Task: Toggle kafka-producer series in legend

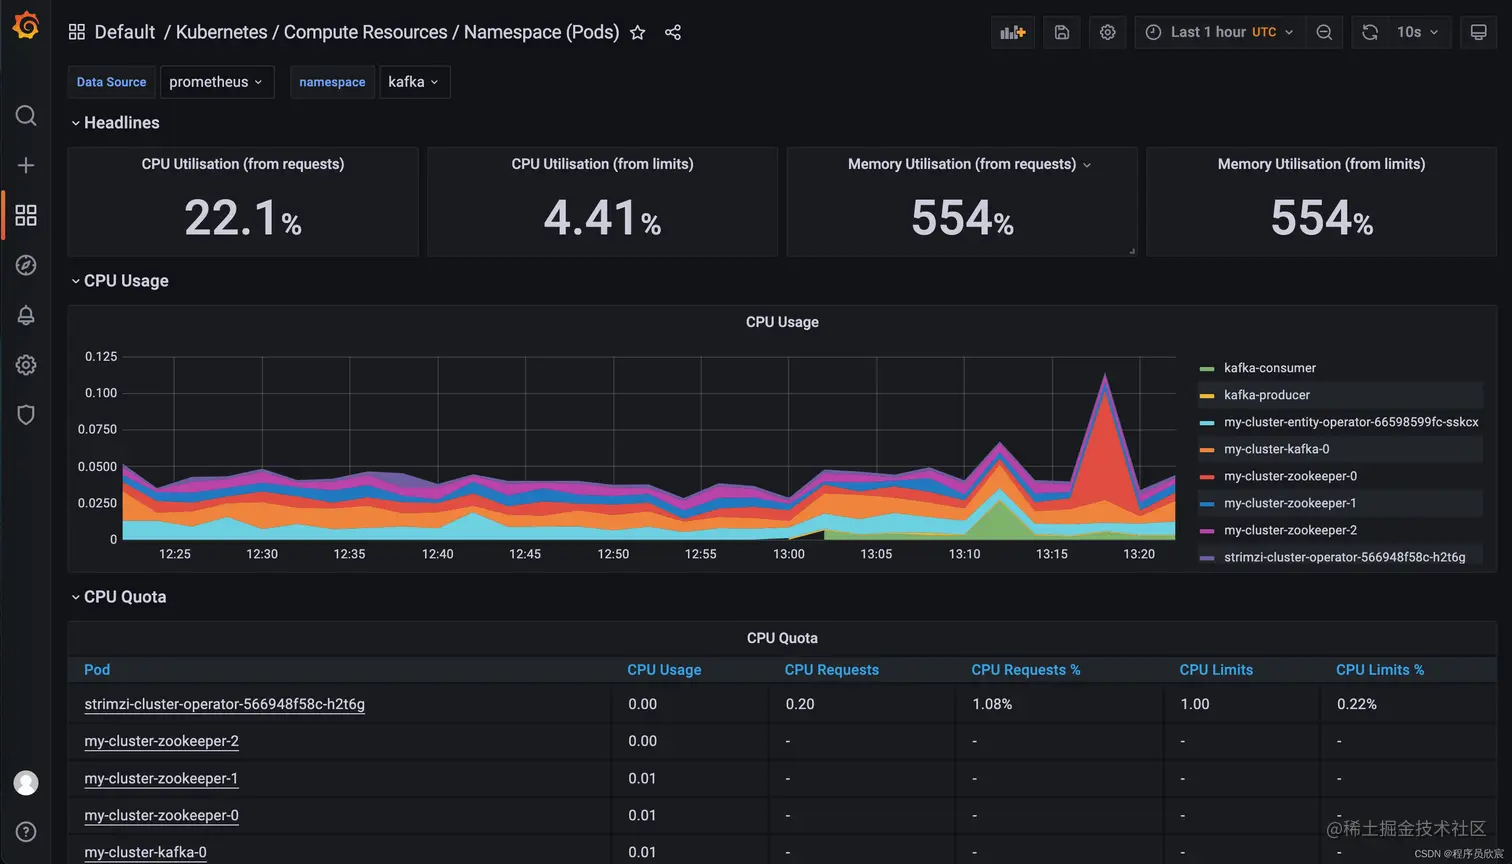Action: 1267,395
